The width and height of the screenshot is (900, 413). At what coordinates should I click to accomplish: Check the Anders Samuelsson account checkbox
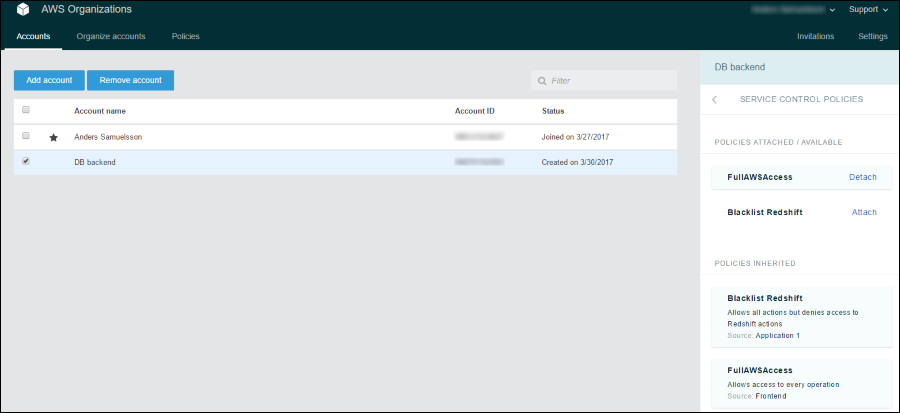tap(26, 137)
